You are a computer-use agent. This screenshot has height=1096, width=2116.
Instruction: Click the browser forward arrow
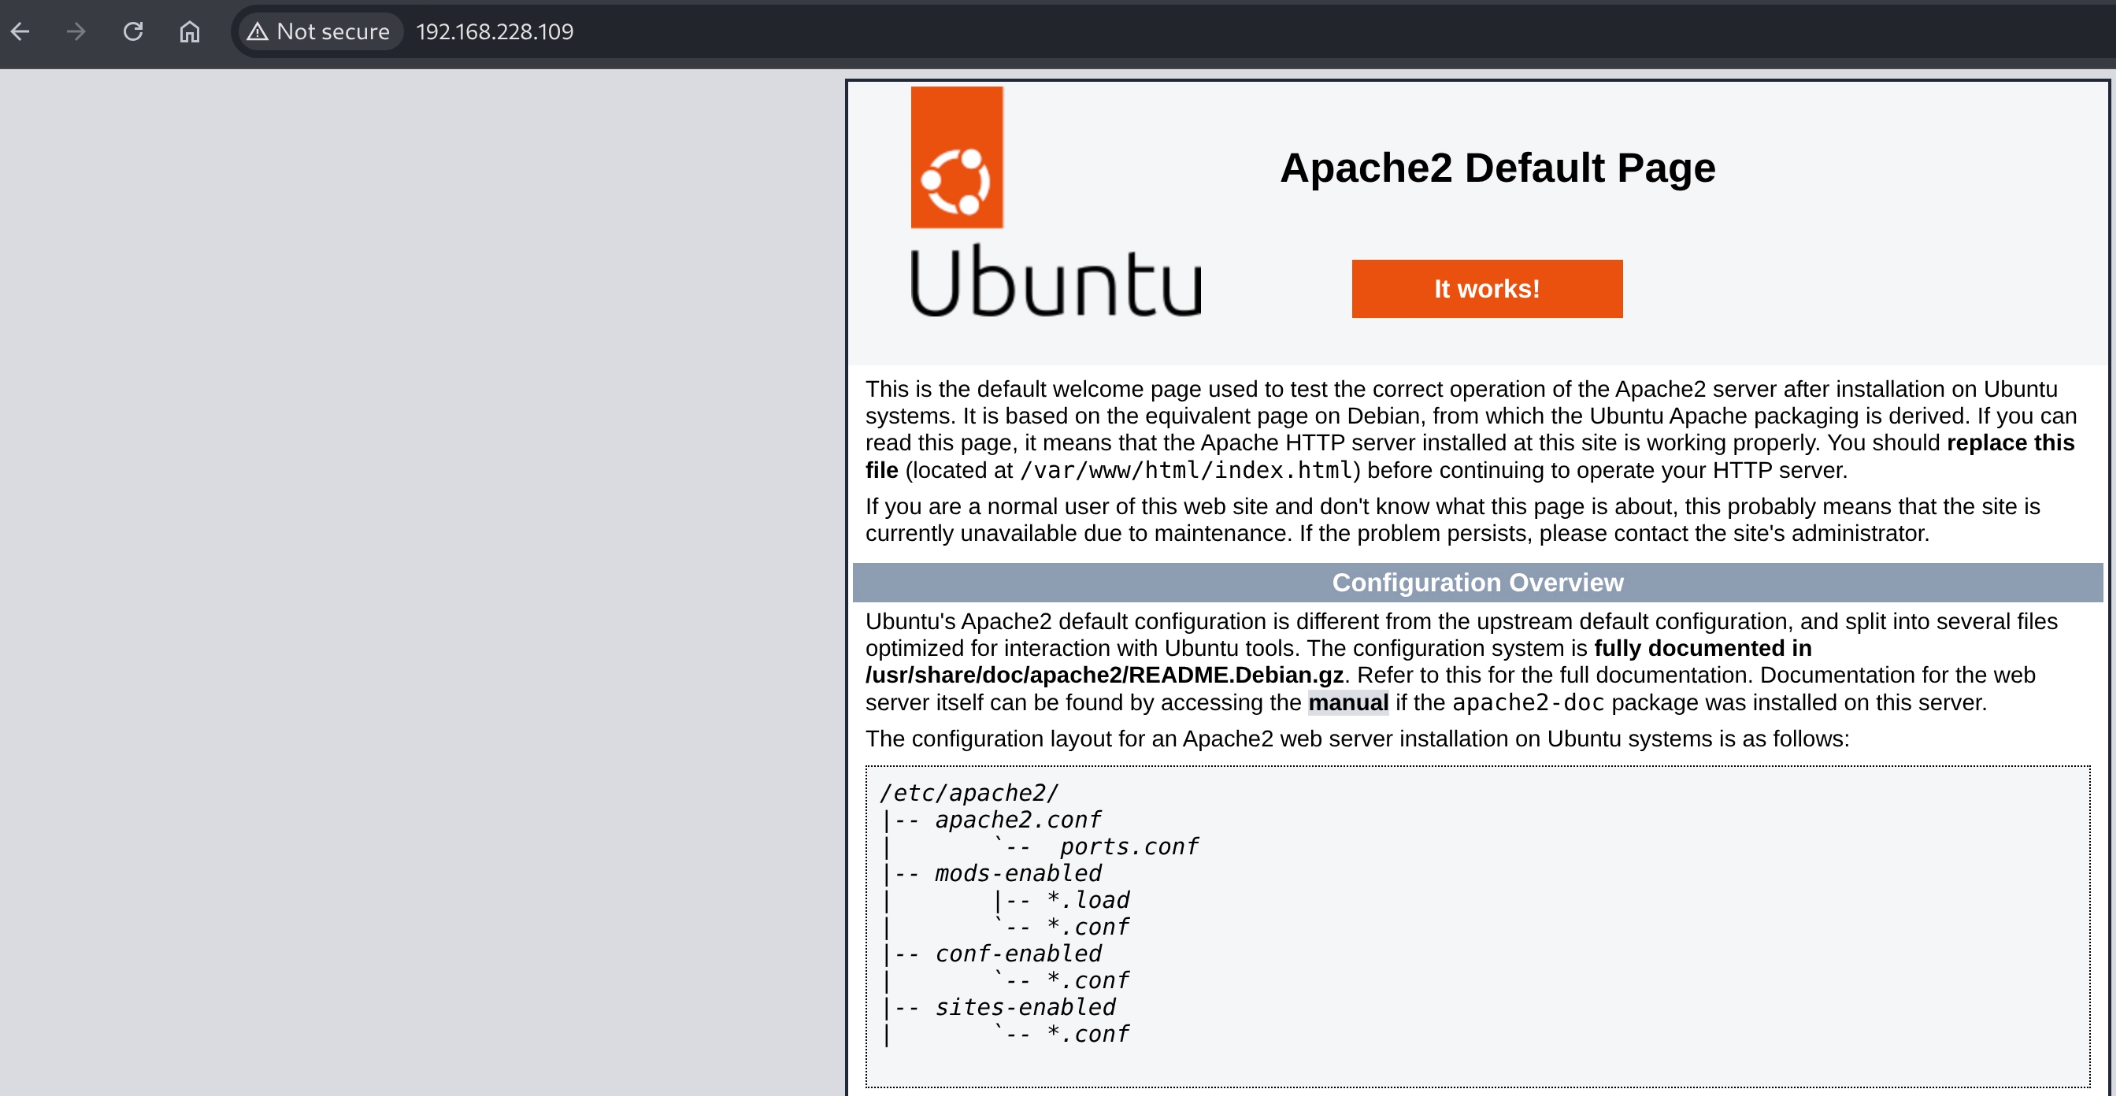[76, 32]
